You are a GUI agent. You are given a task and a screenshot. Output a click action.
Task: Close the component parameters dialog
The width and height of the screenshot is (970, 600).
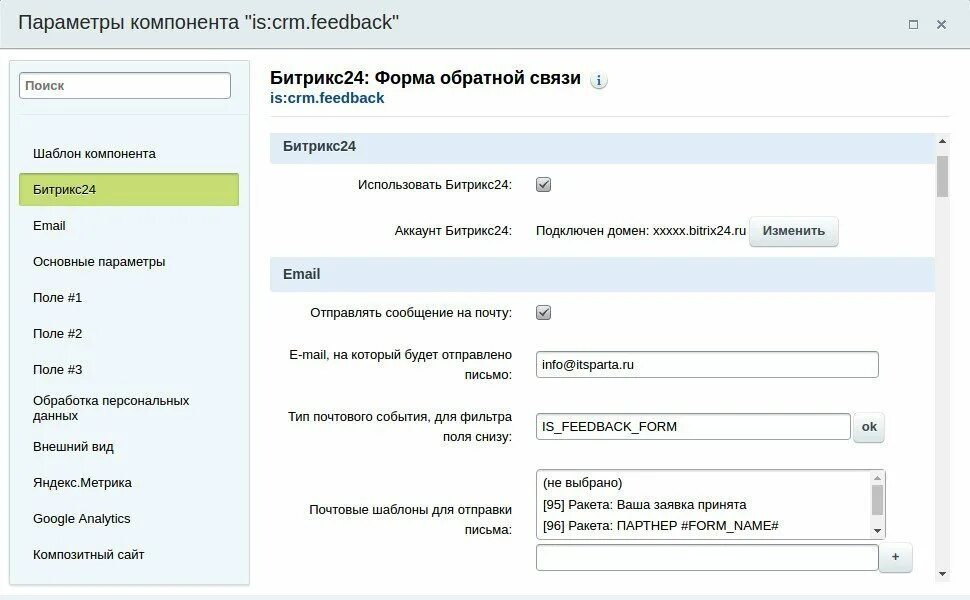941,25
